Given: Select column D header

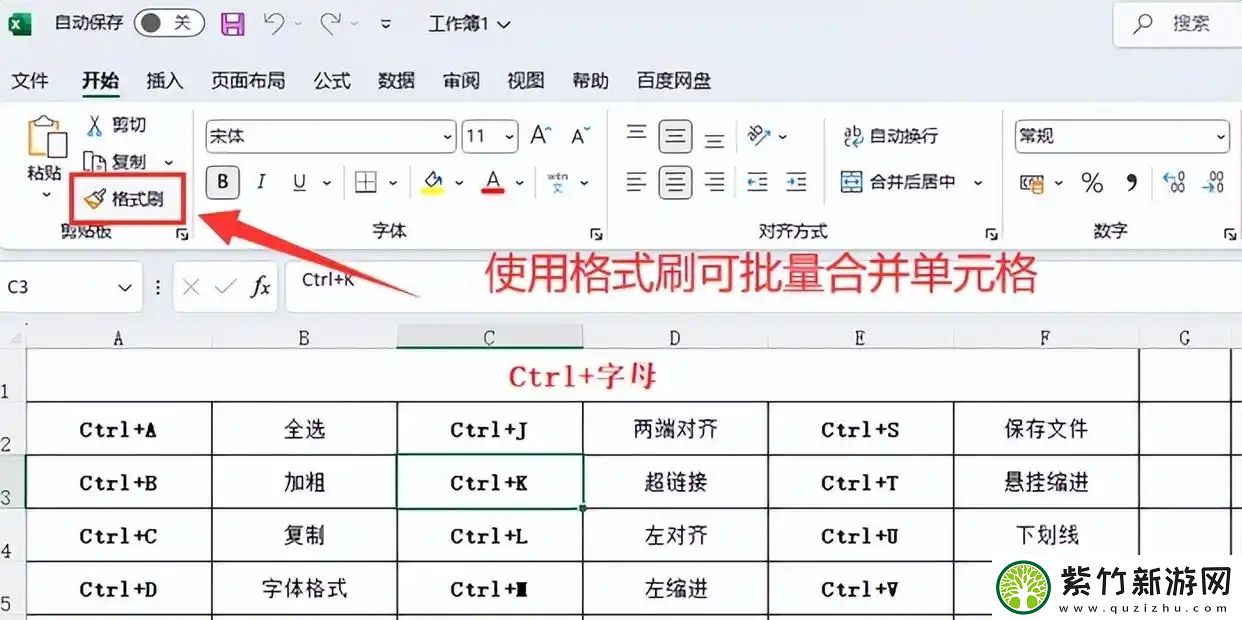Looking at the screenshot, I should (675, 338).
